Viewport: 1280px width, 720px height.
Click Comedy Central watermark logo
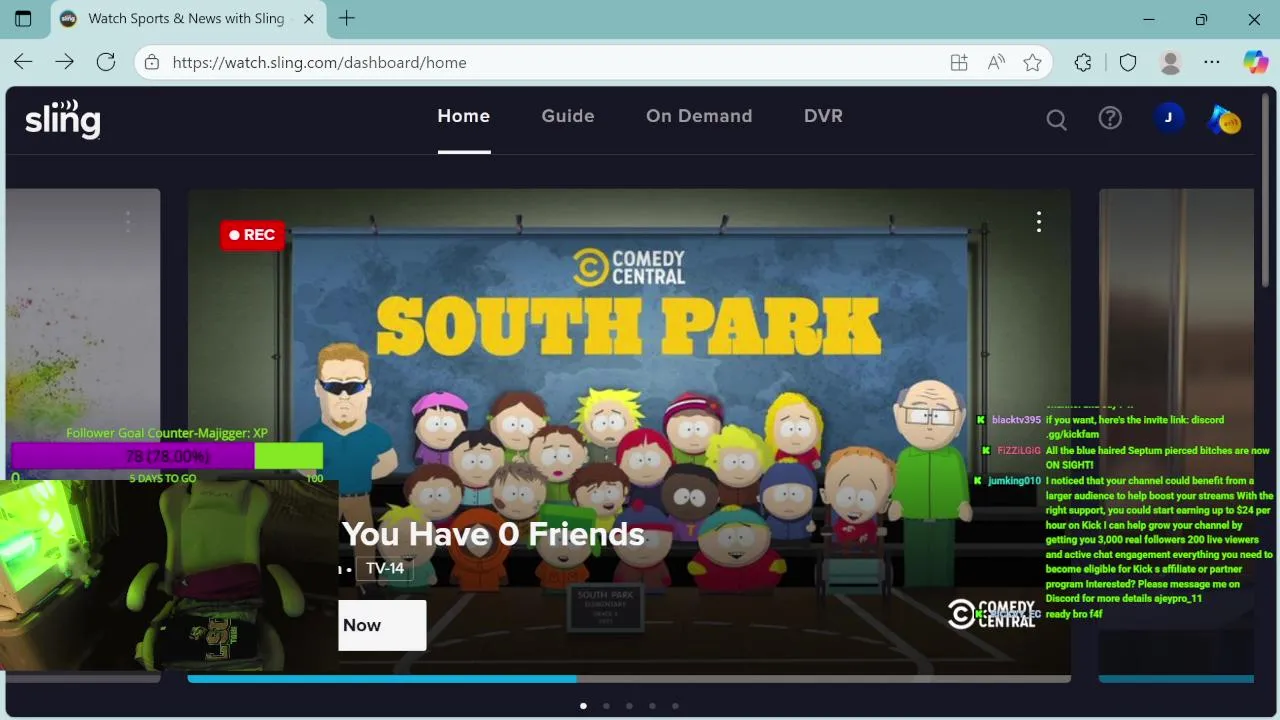coord(991,613)
